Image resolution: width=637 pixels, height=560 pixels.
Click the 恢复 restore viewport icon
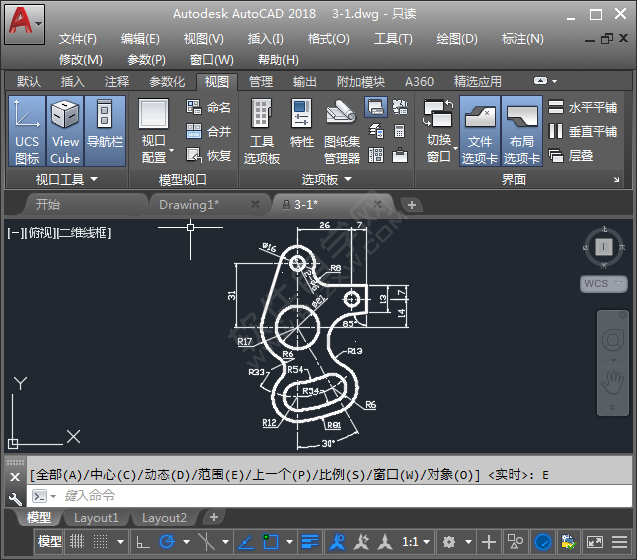(x=194, y=155)
